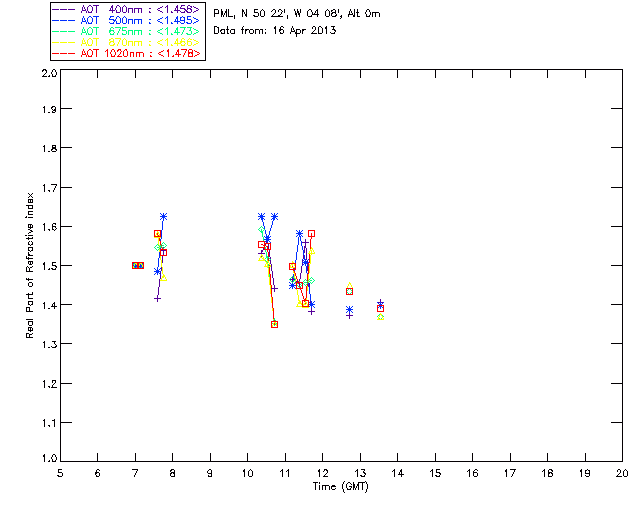Image resolution: width=640 pixels, height=512 pixels.
Task: Click the y-axis title Real Part of Refractive index
Action: [29, 265]
